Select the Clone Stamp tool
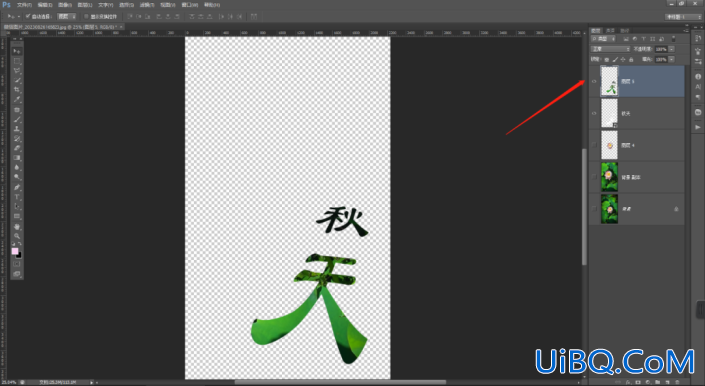Image resolution: width=705 pixels, height=386 pixels. pyautogui.click(x=17, y=129)
